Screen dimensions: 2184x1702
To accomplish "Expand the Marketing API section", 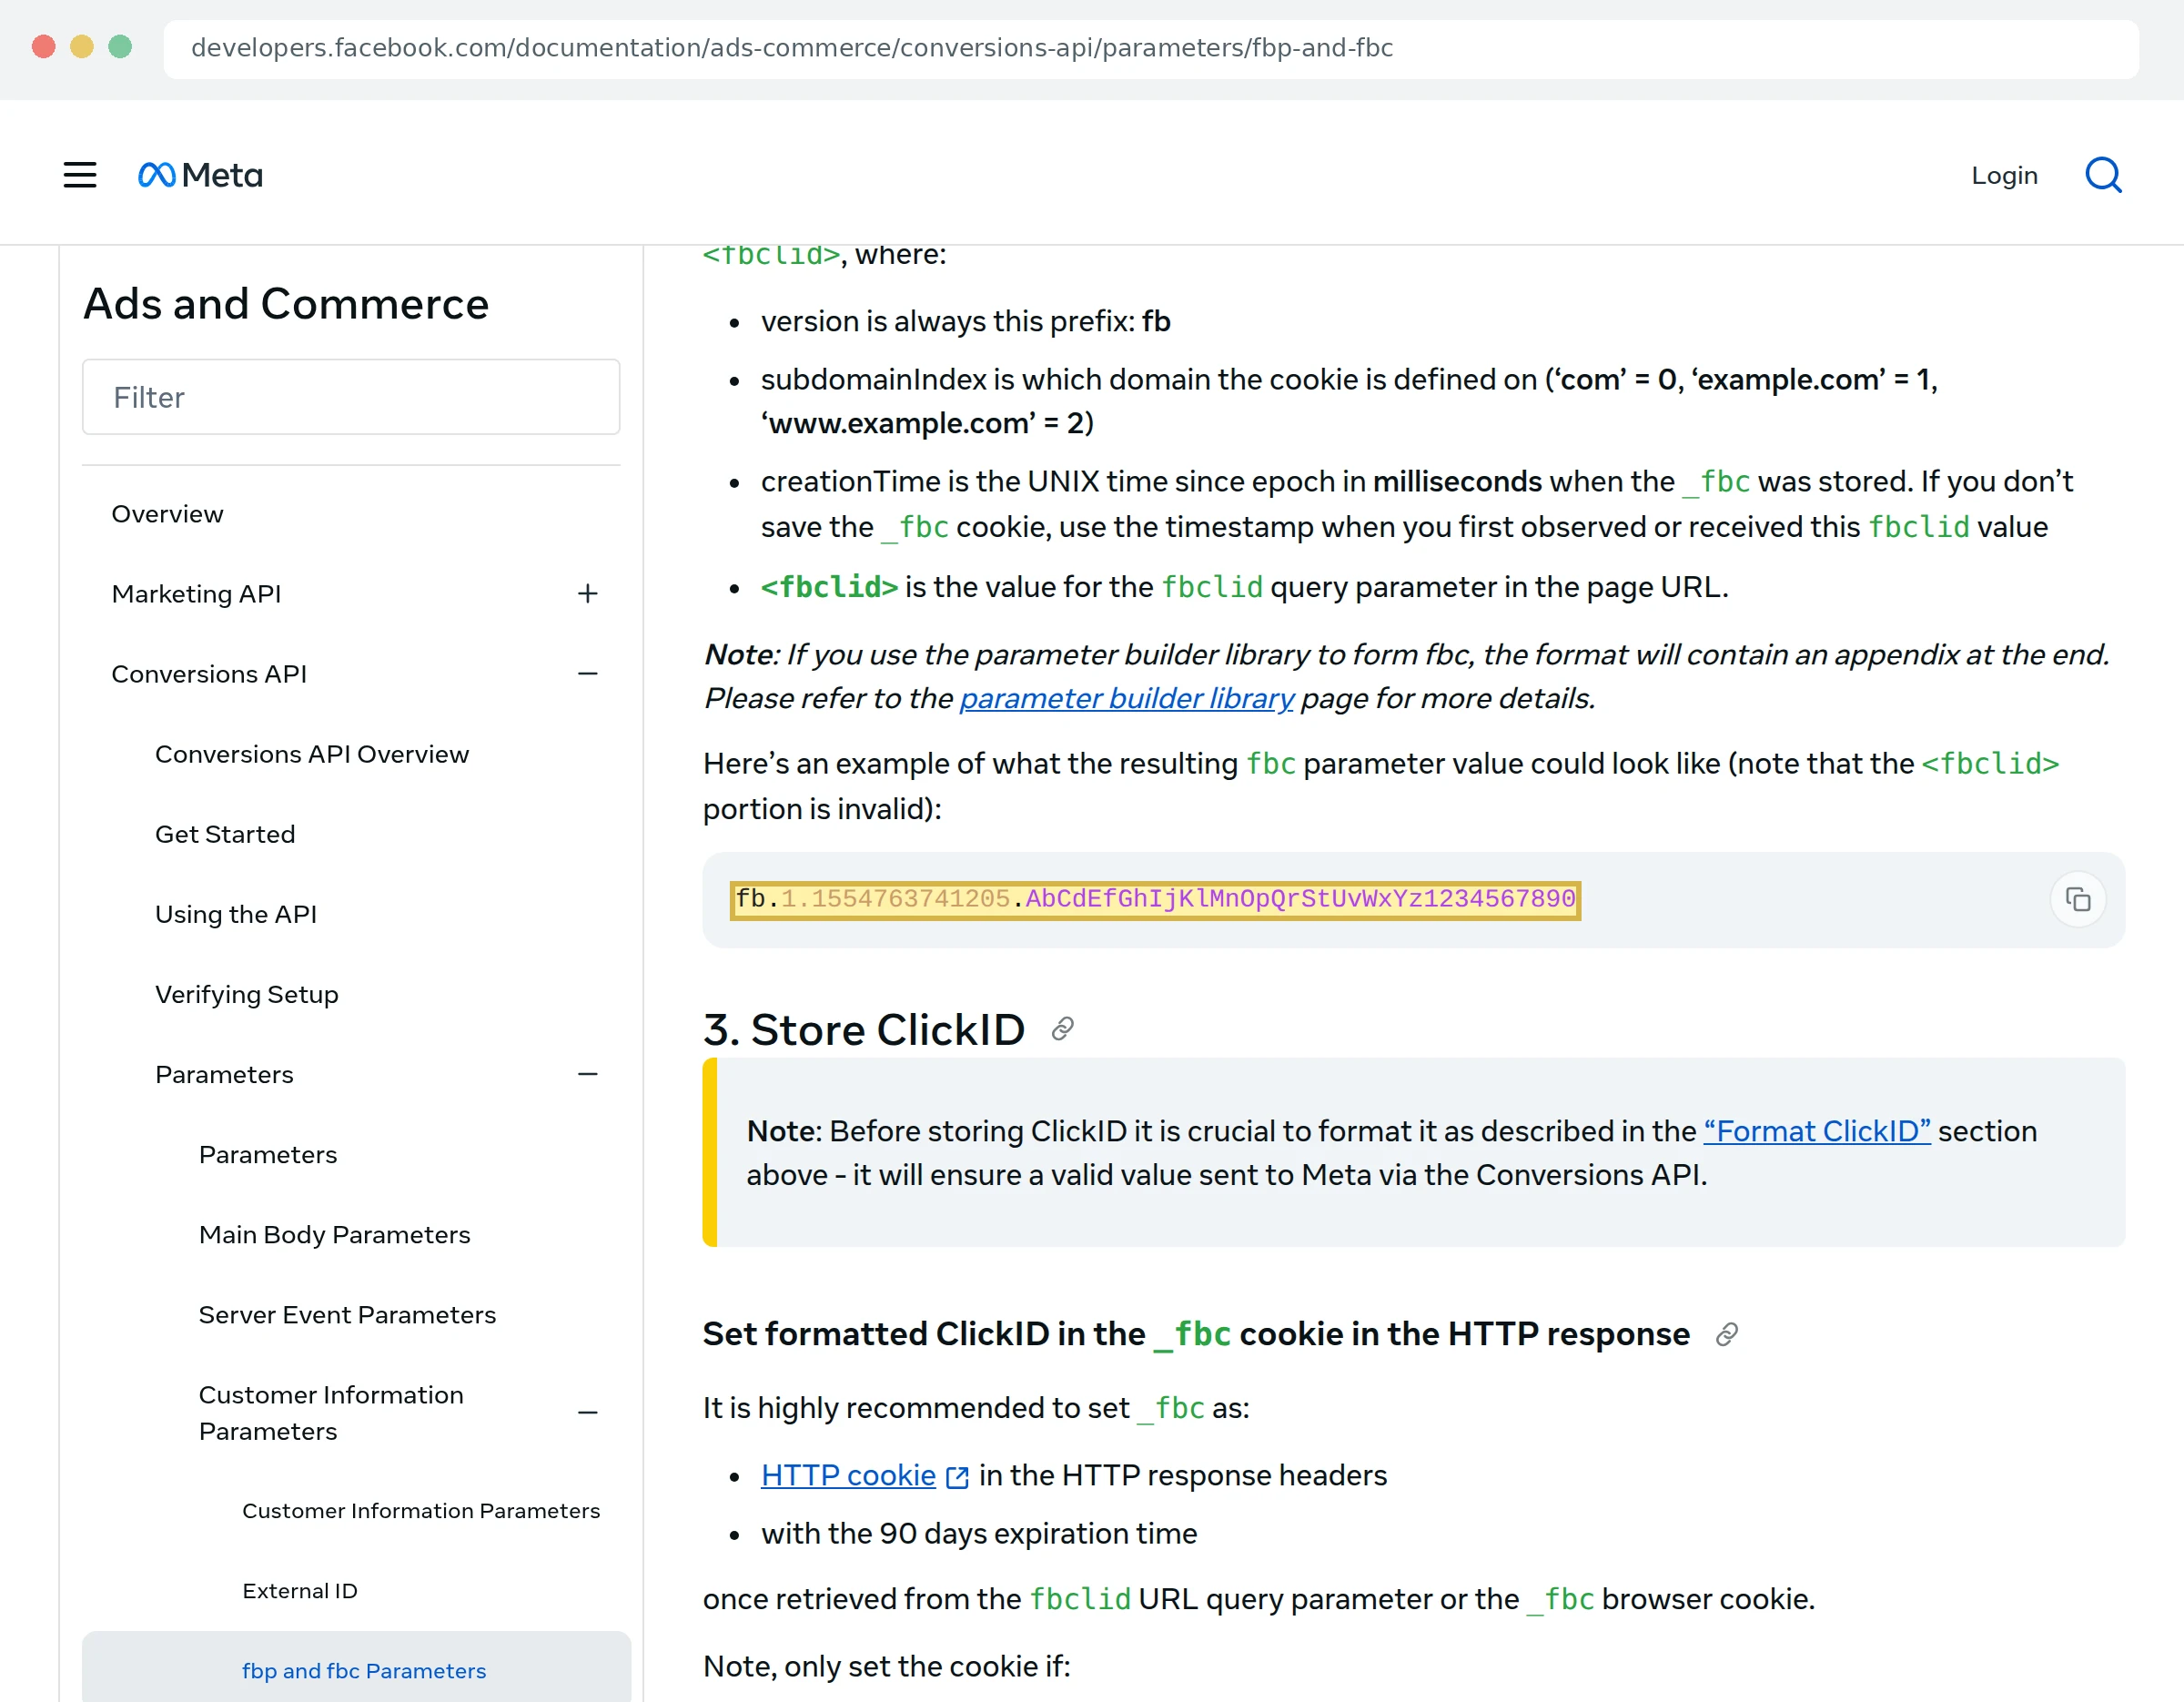I will pyautogui.click(x=588, y=594).
